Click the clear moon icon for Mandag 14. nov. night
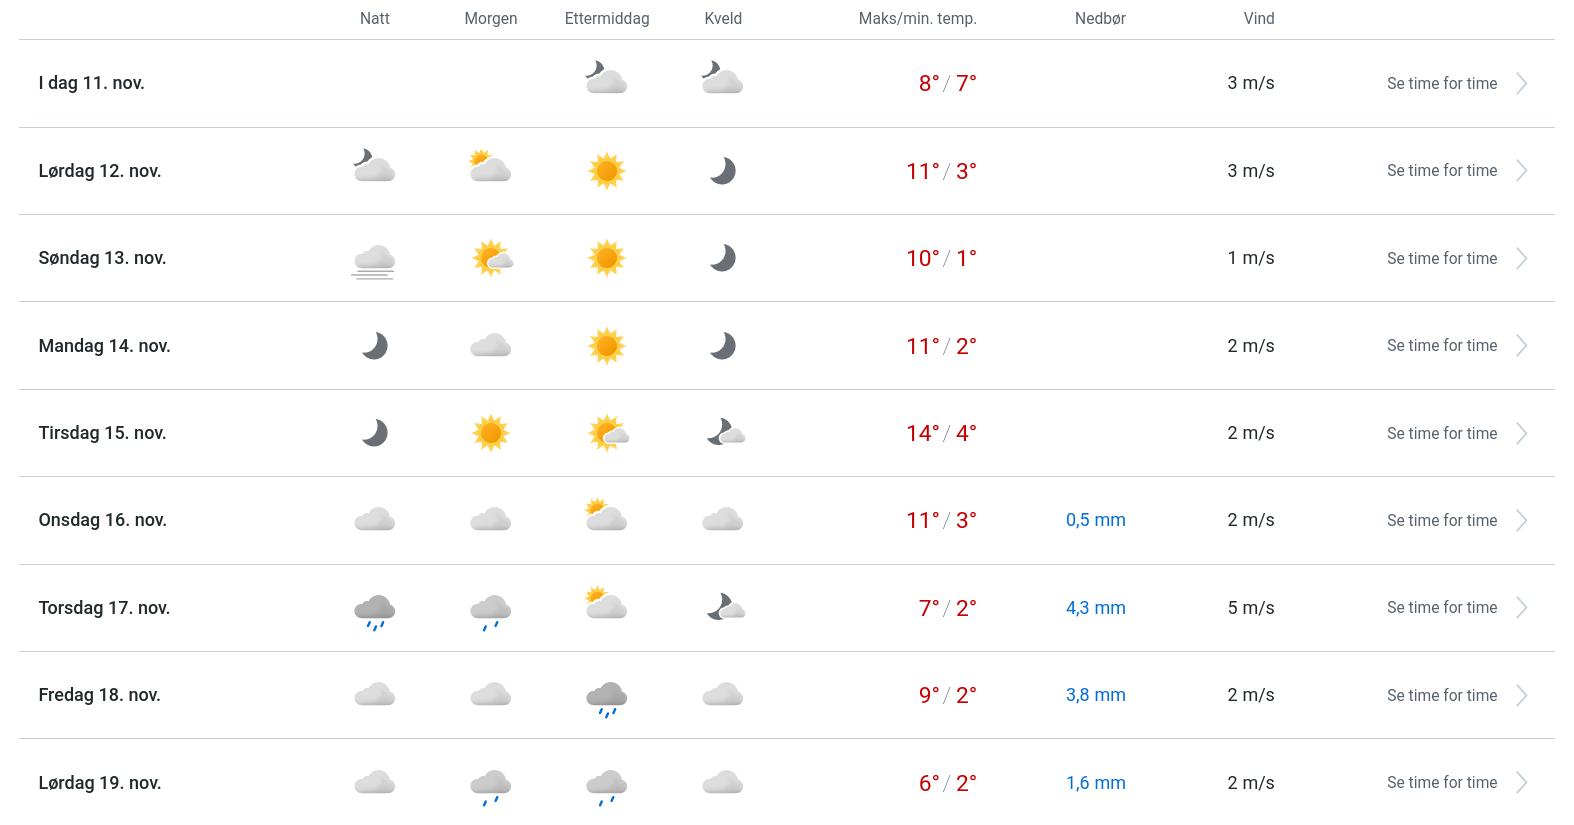This screenshot has height=825, width=1574. (x=375, y=346)
